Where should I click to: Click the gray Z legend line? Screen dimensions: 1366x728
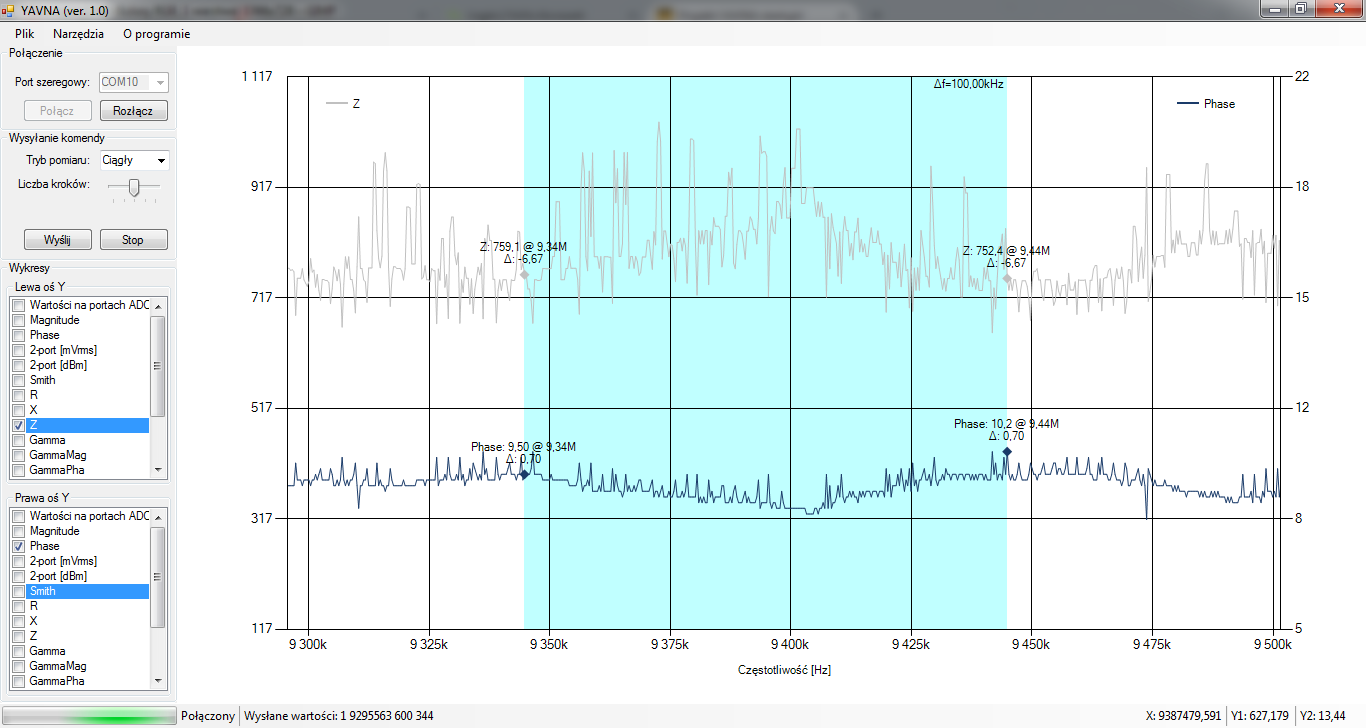coord(337,103)
